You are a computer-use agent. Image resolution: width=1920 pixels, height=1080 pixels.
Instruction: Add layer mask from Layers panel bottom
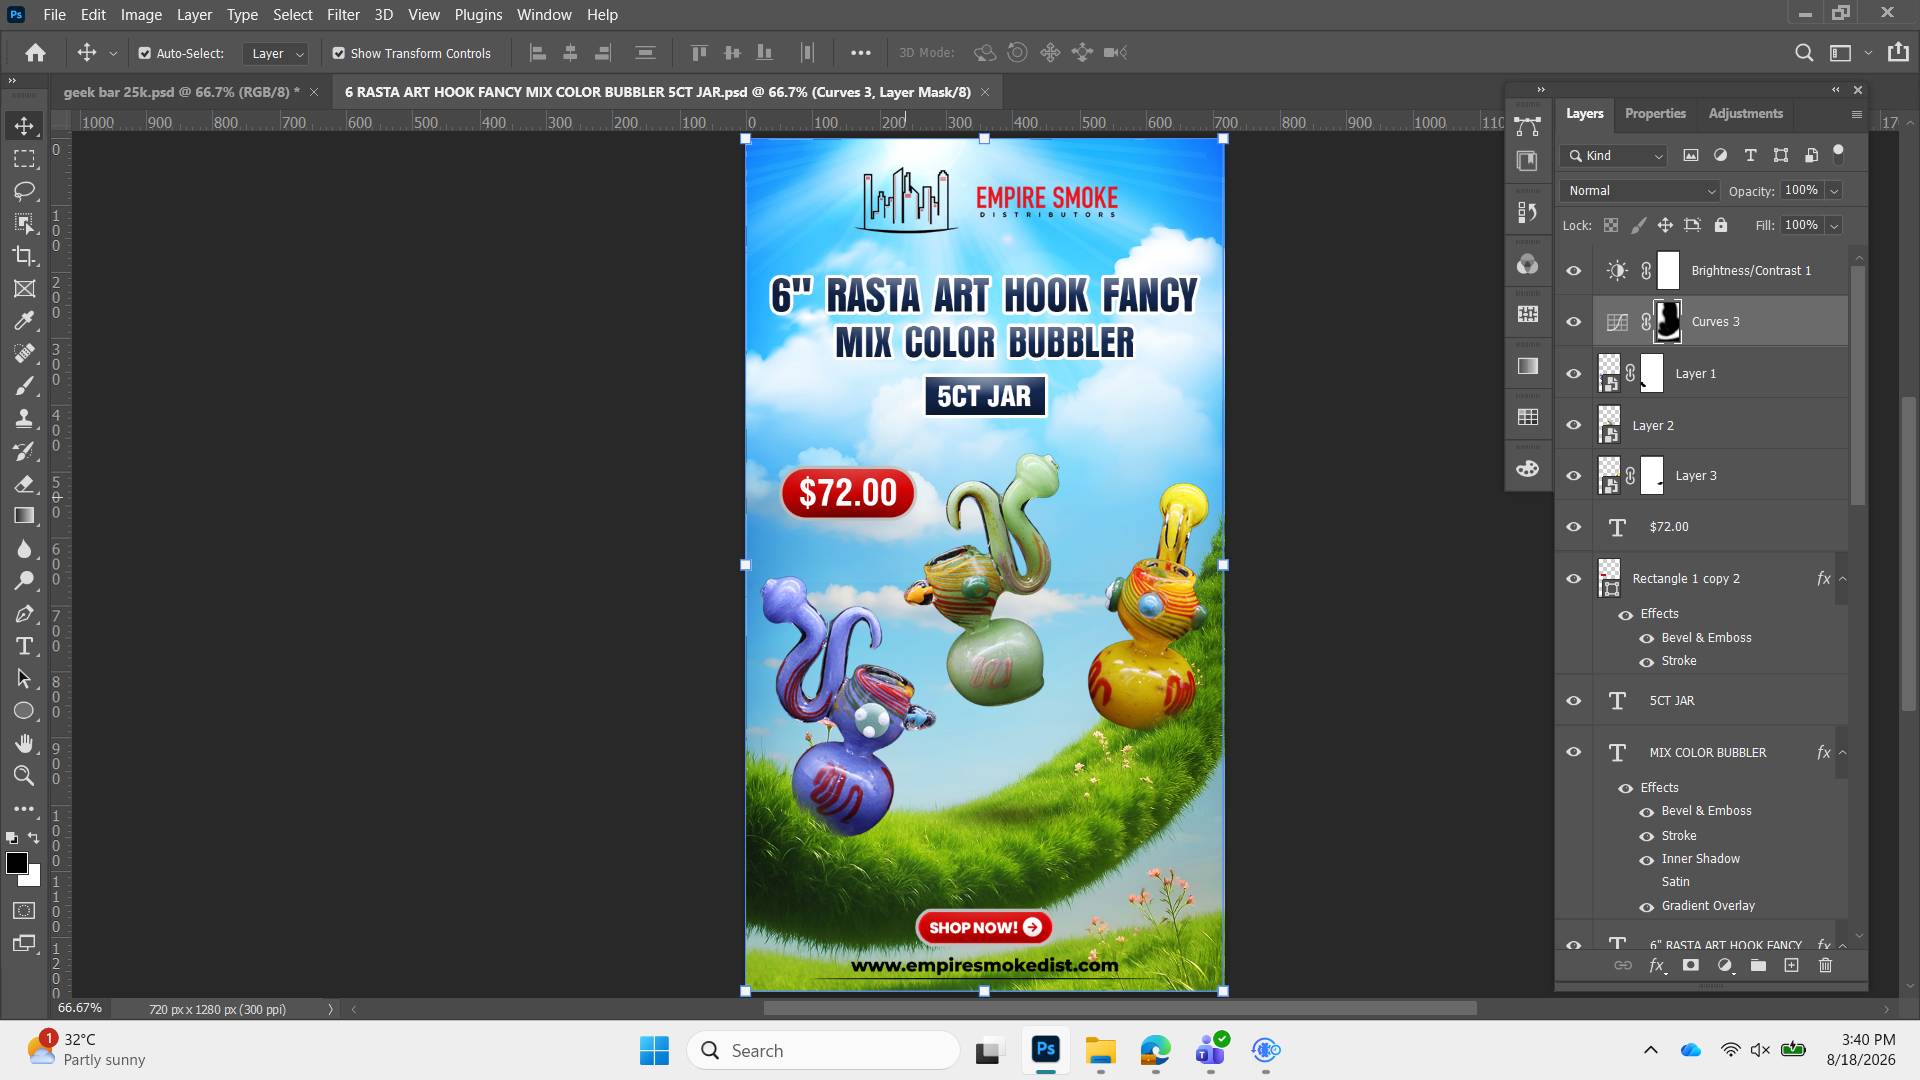click(1690, 965)
